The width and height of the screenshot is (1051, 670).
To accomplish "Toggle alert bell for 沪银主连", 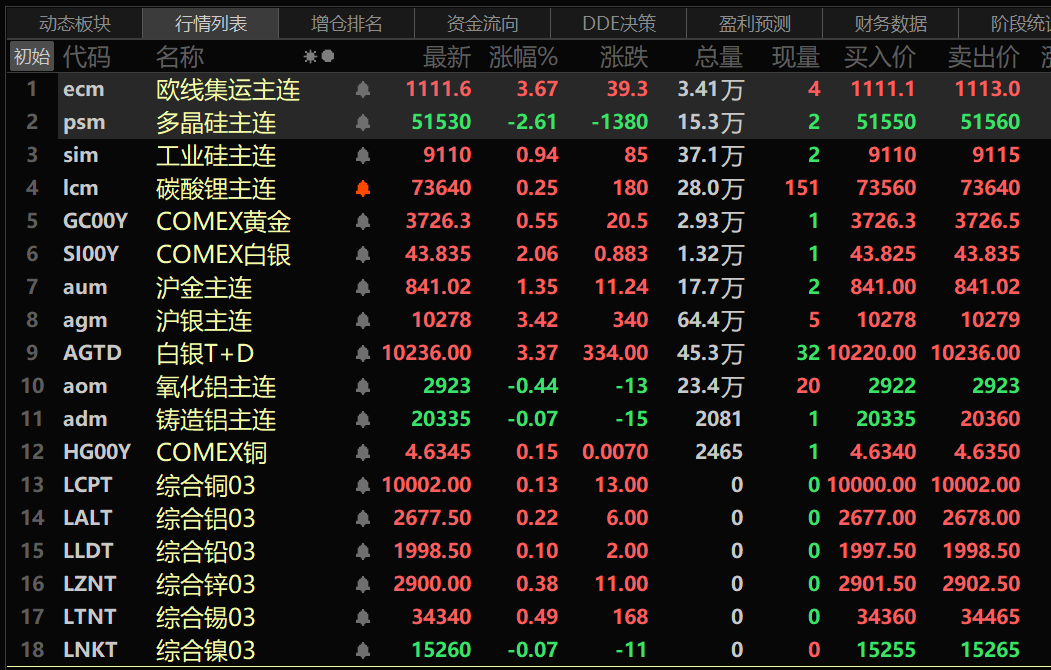I will click(x=363, y=321).
